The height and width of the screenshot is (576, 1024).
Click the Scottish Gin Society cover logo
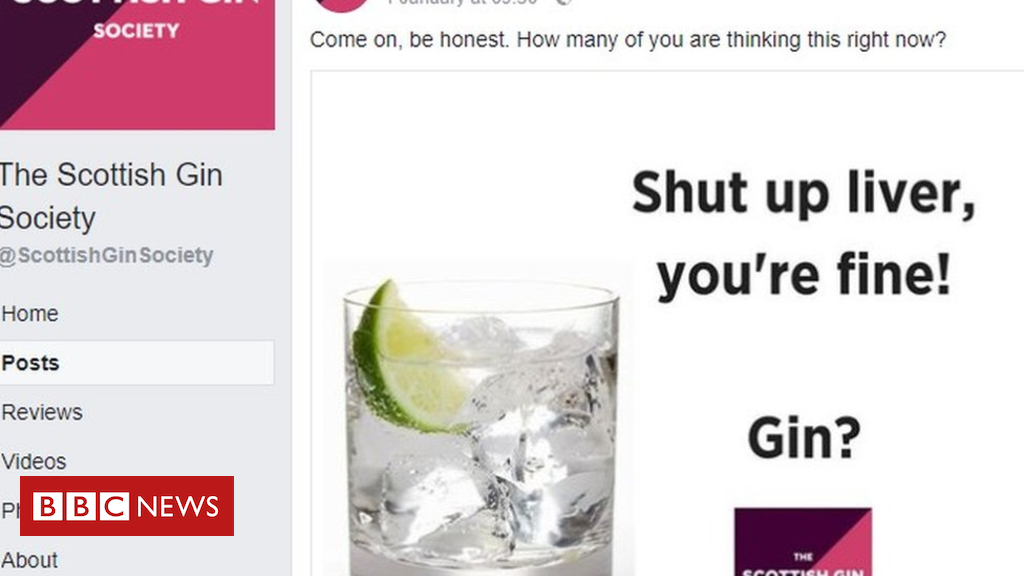pyautogui.click(x=137, y=64)
